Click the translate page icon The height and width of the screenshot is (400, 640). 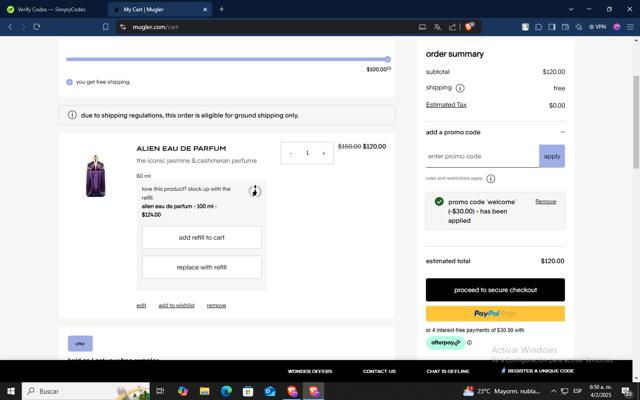(x=438, y=27)
